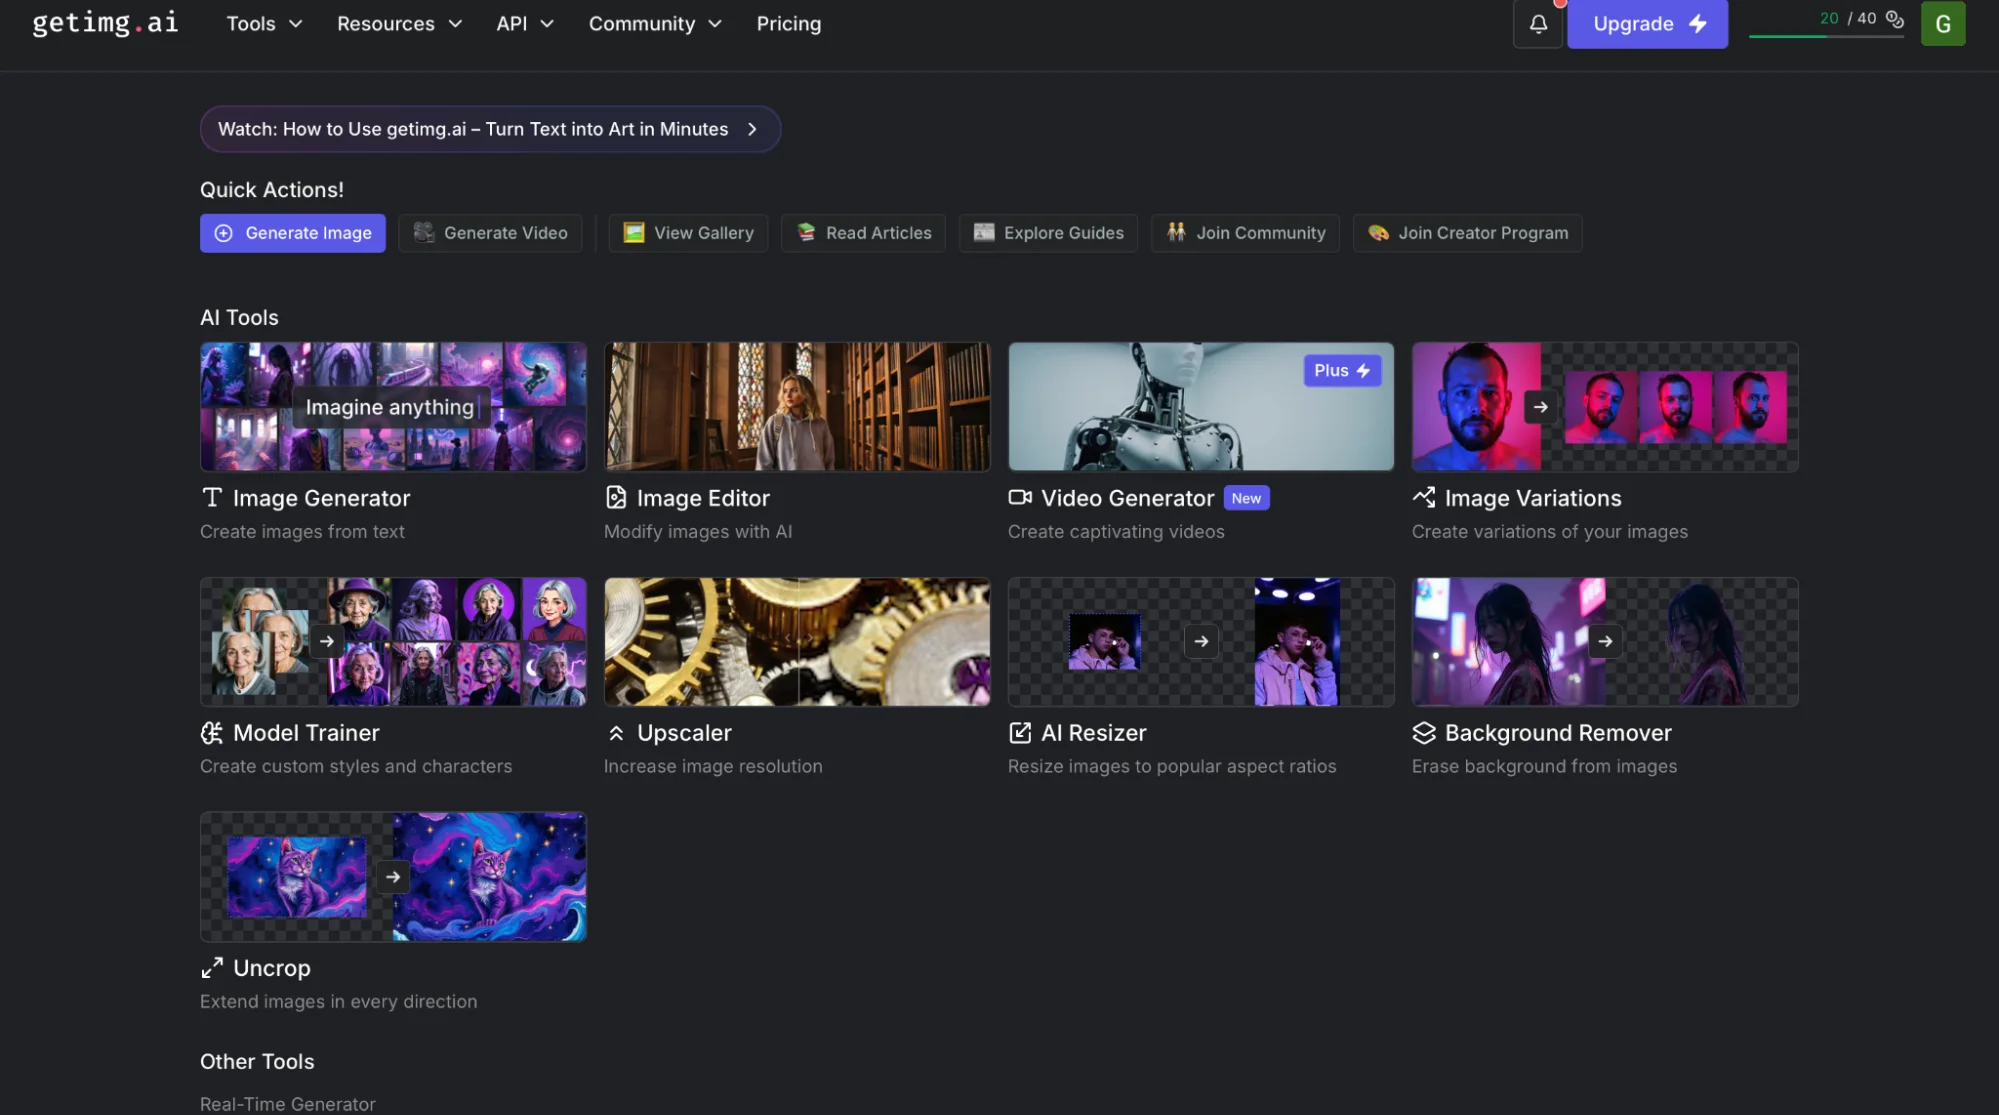Click the View Gallery picture icon
Image resolution: width=1999 pixels, height=1115 pixels.
[x=634, y=233]
